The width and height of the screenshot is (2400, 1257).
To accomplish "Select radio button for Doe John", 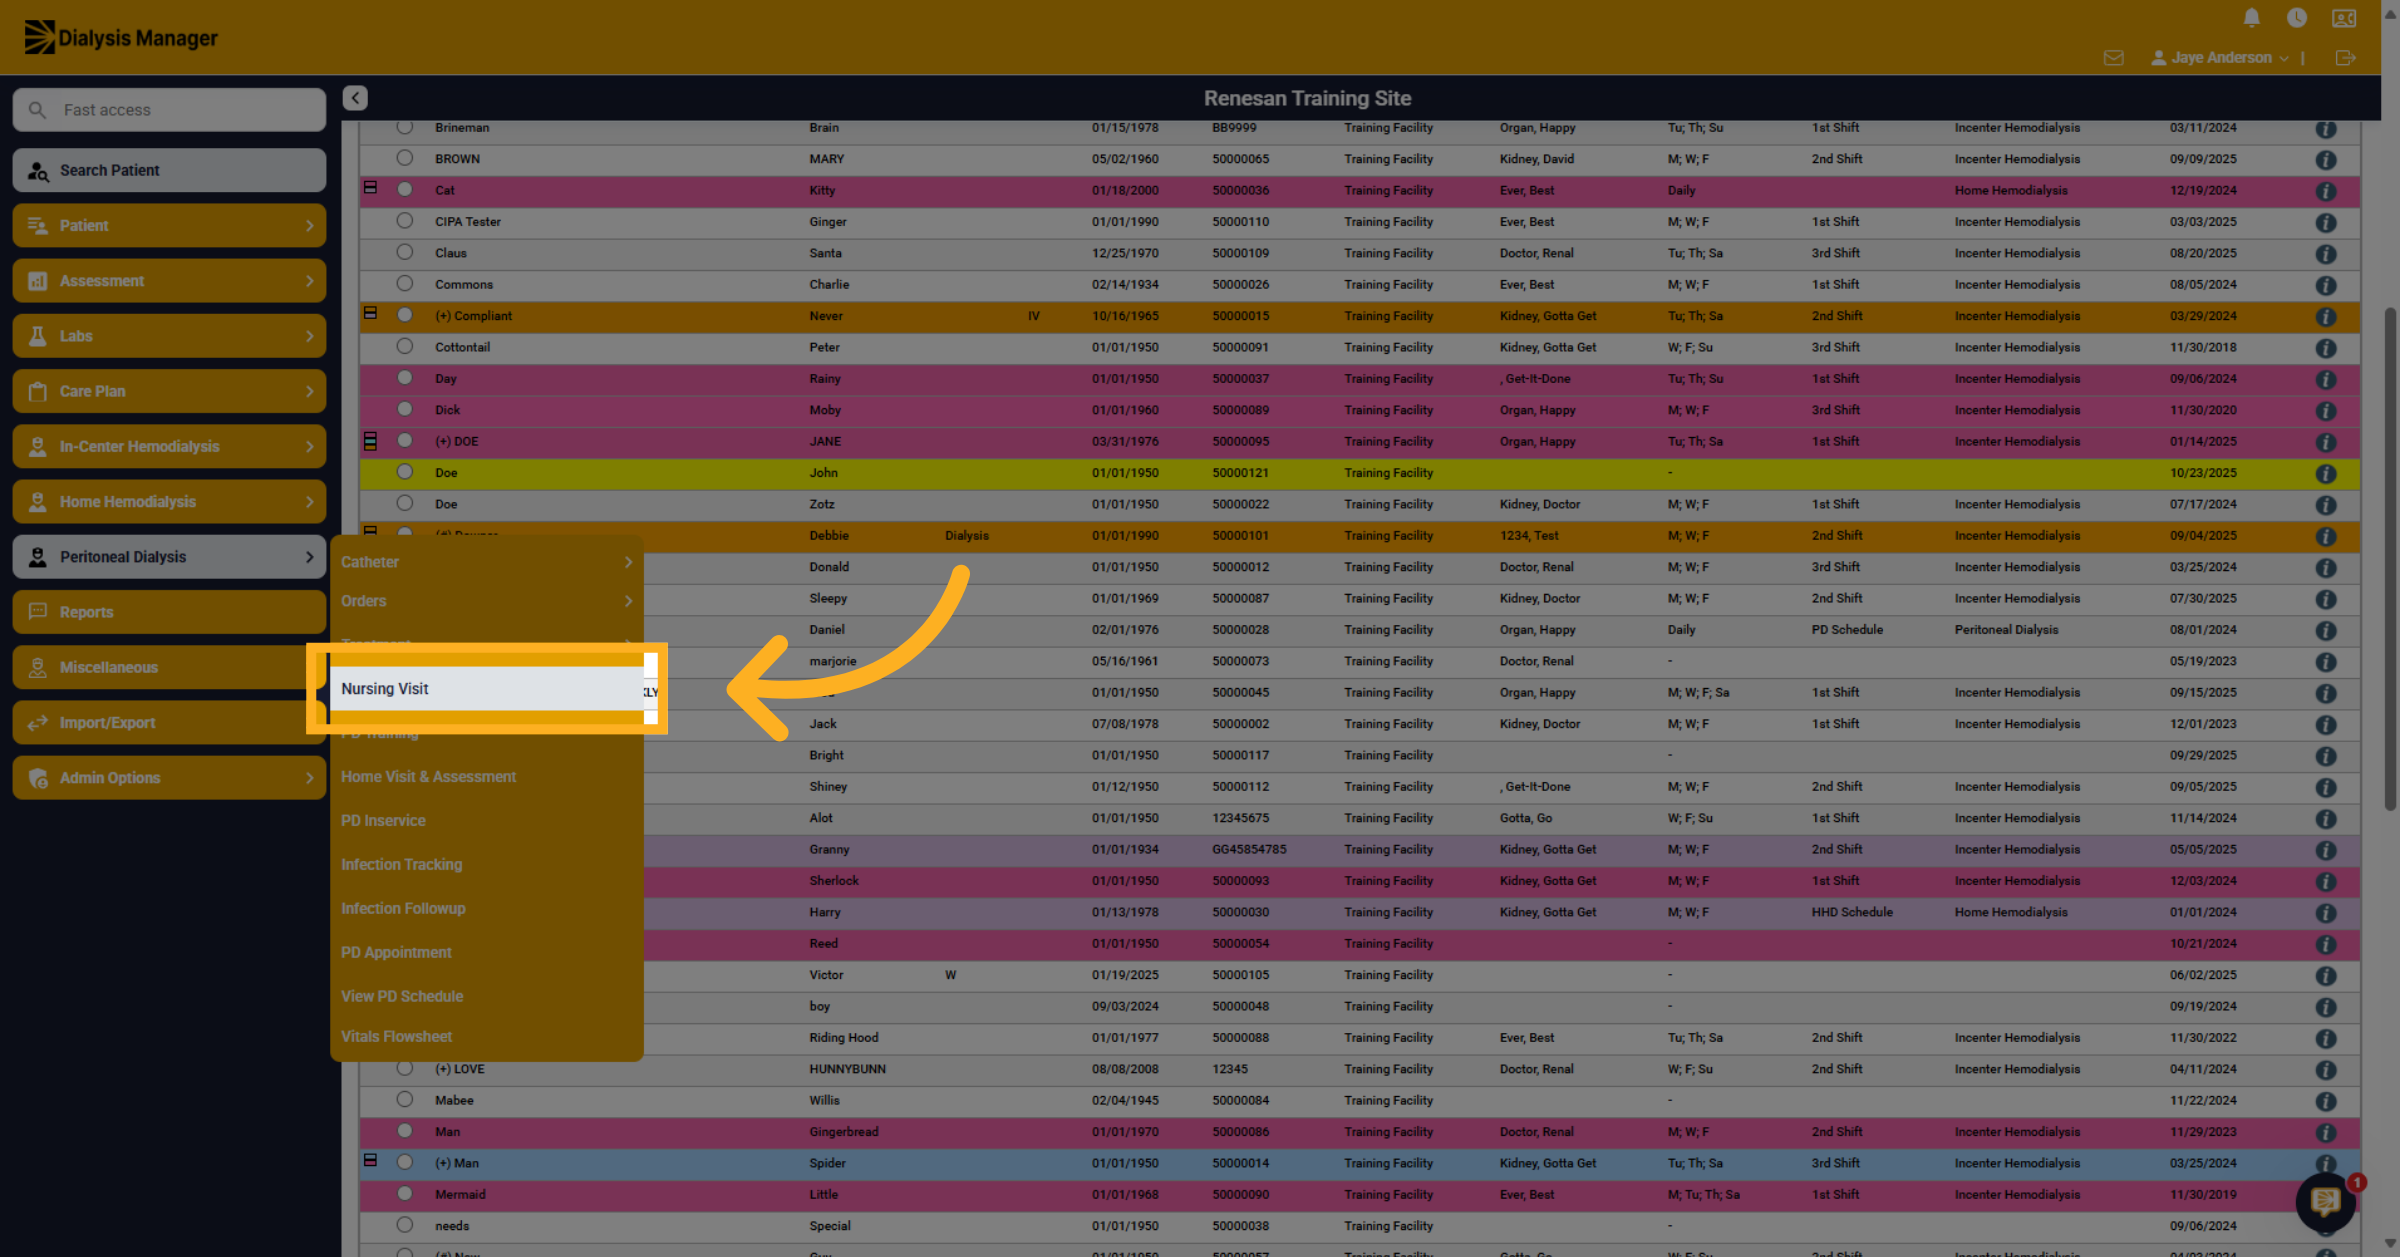I will pos(404,472).
